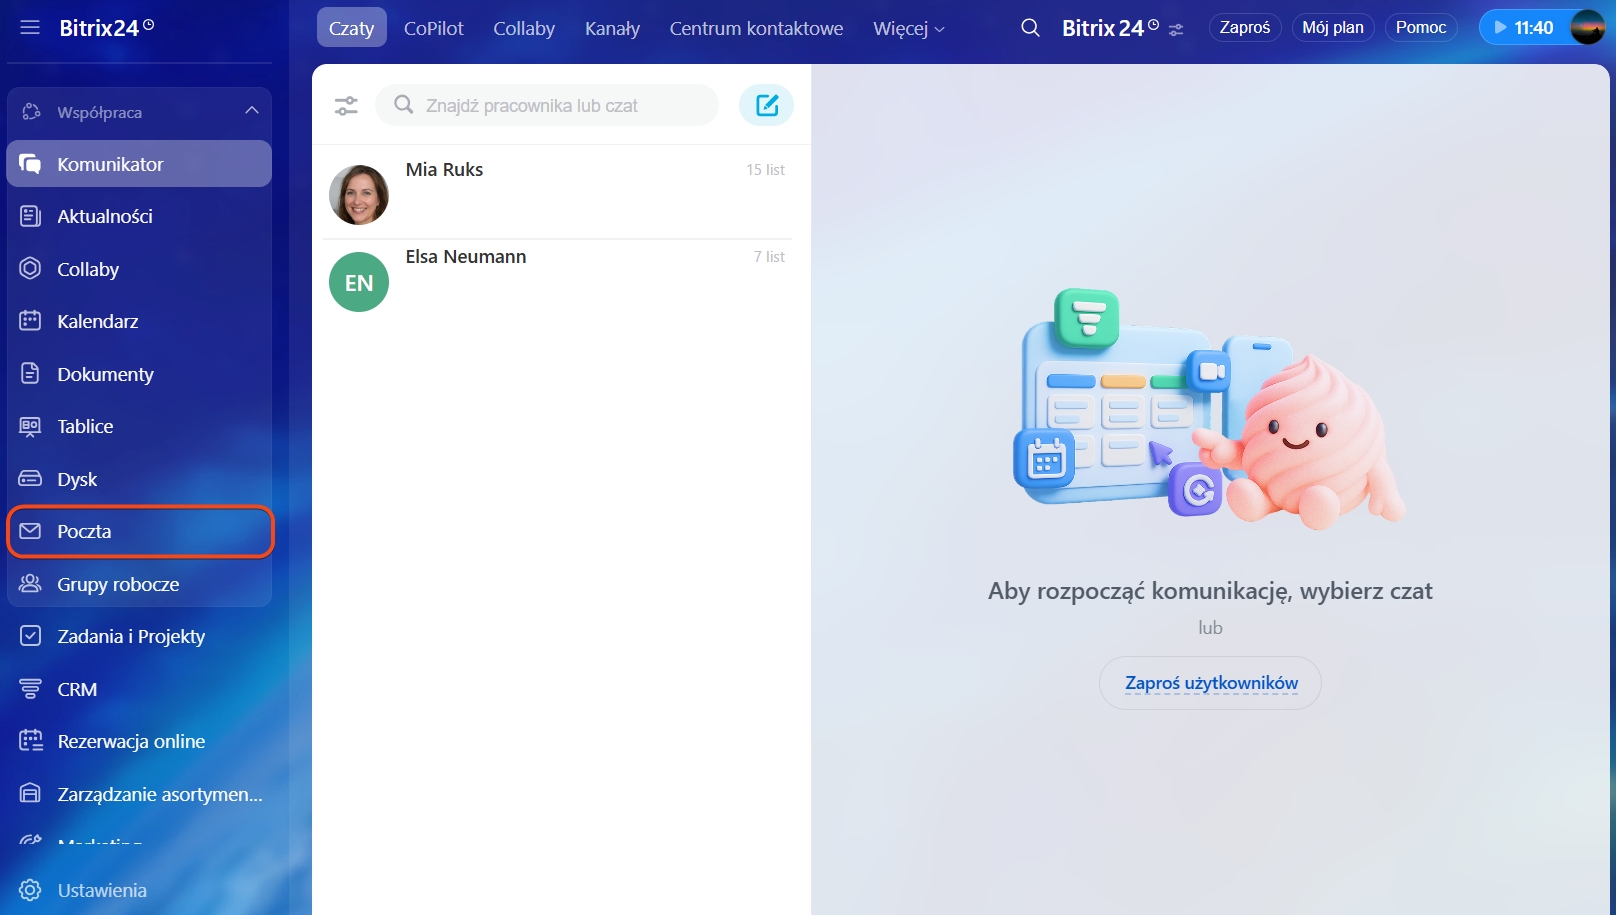Click the Collaby hexagon icon in sidebar

pyautogui.click(x=30, y=269)
